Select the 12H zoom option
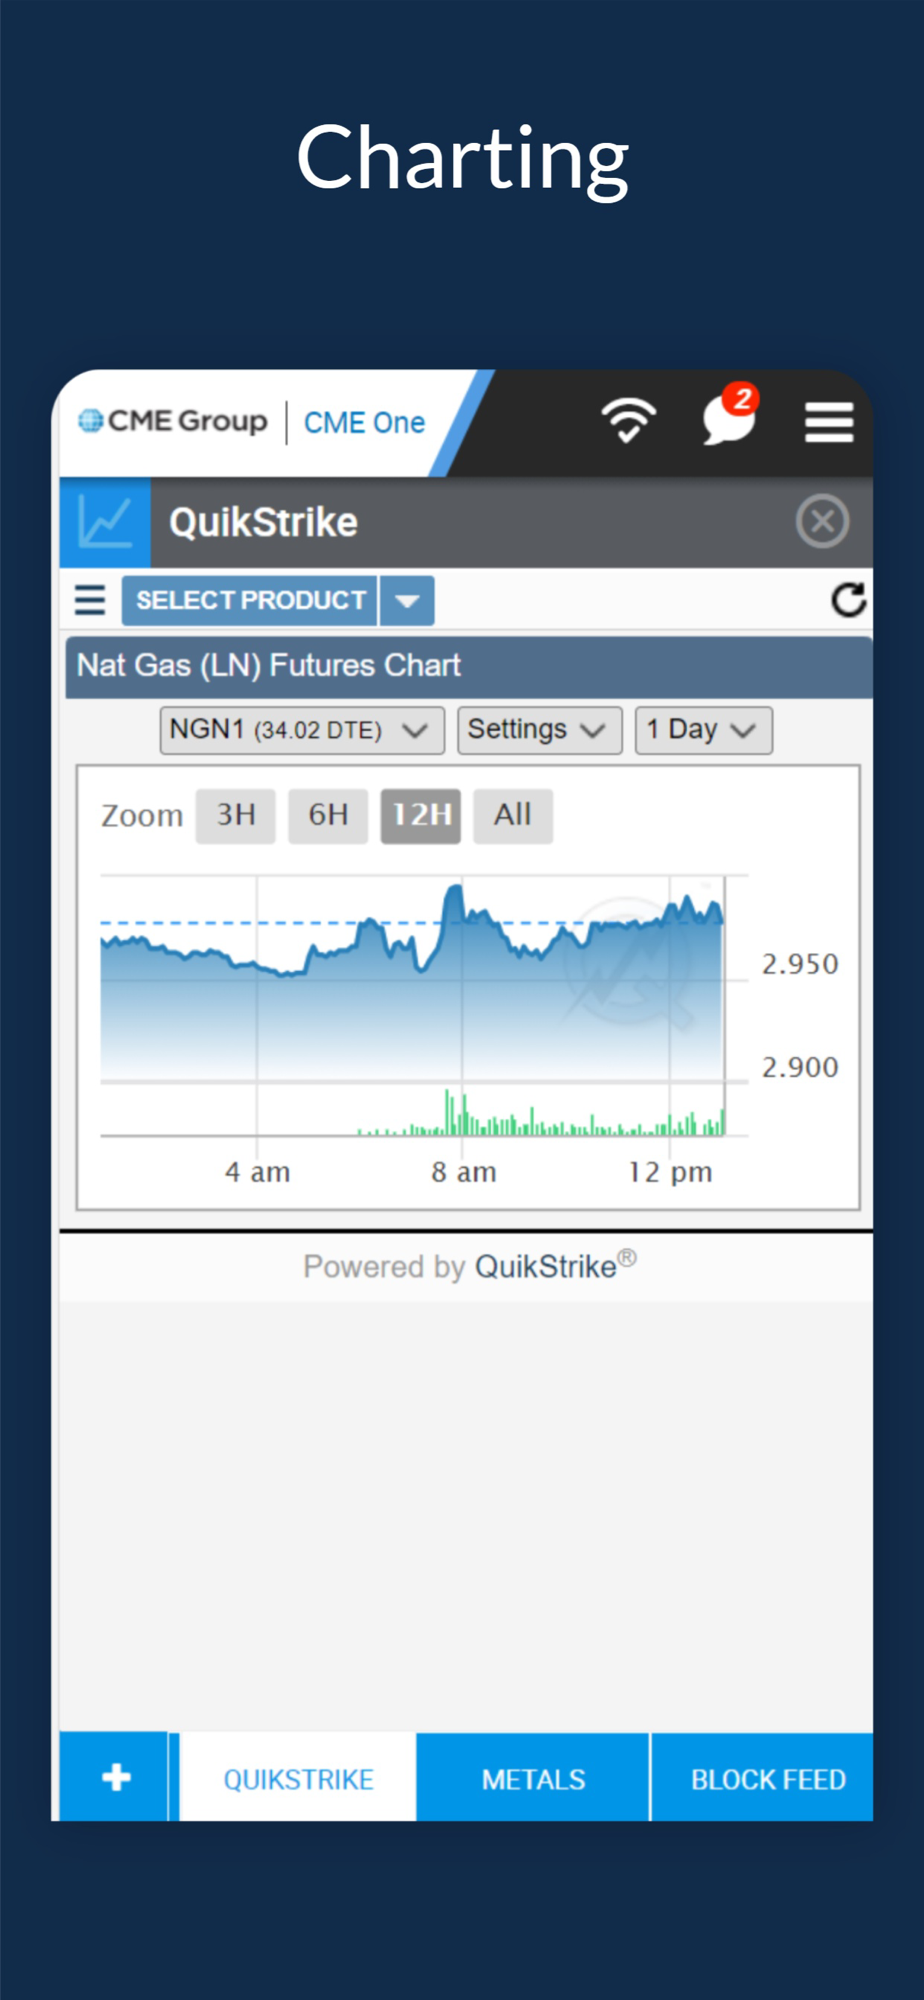Image resolution: width=924 pixels, height=2000 pixels. click(421, 815)
